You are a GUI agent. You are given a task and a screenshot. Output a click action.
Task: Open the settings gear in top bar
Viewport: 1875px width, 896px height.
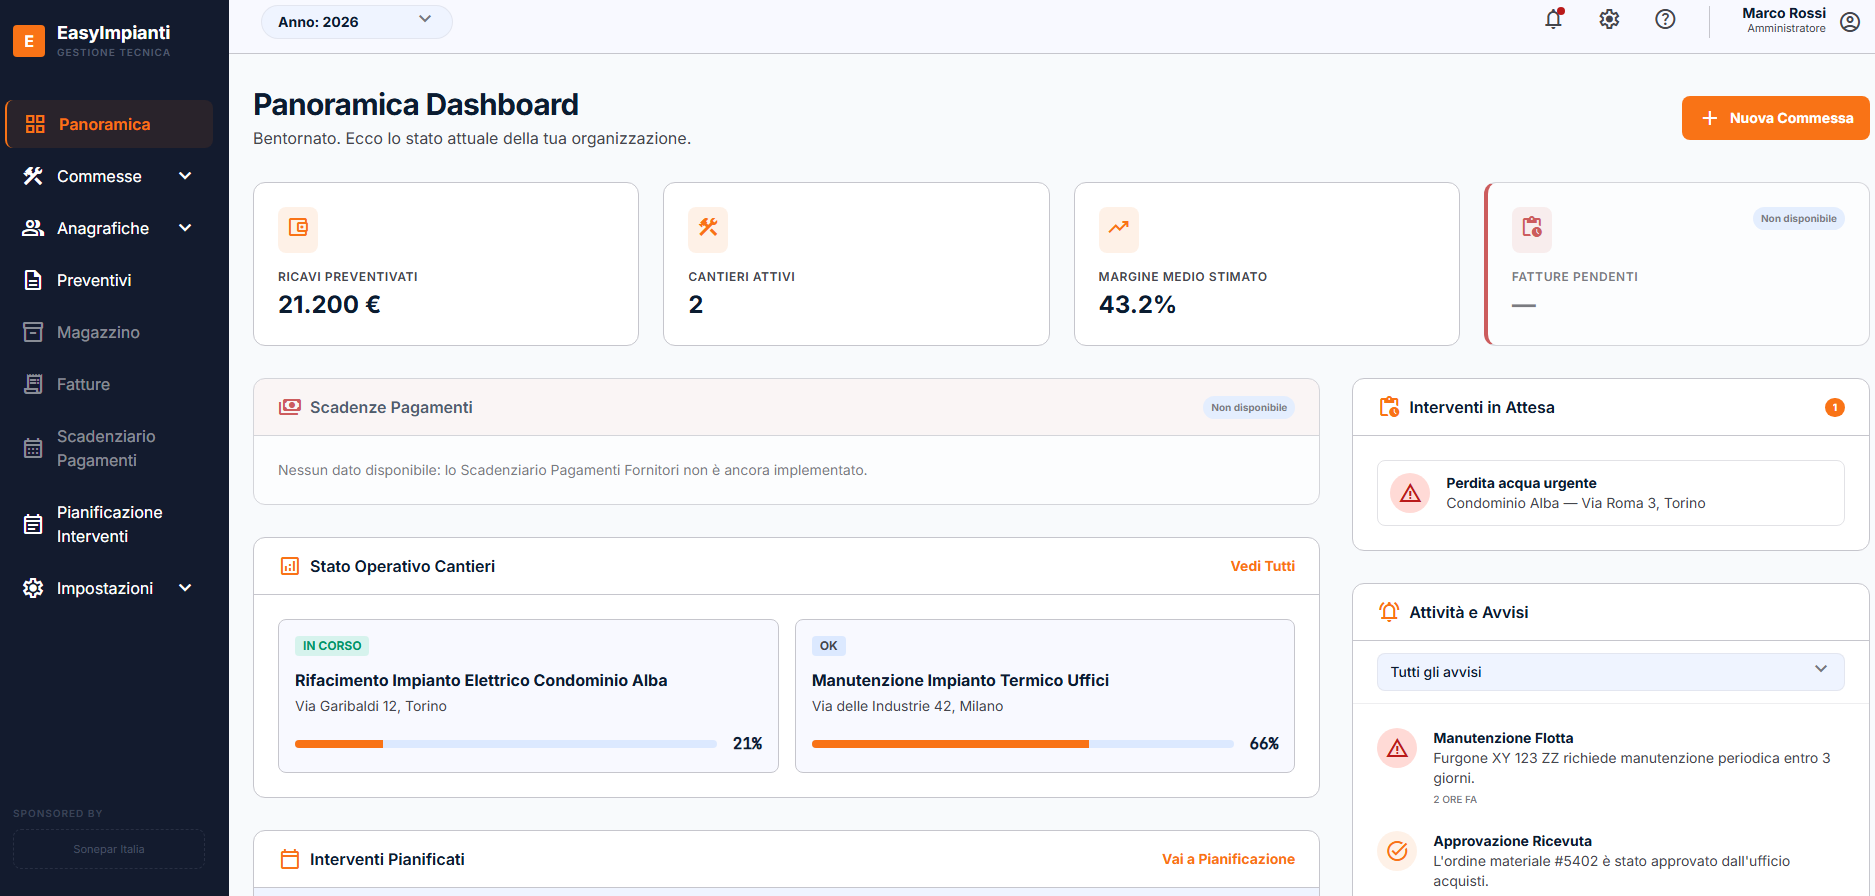tap(1609, 19)
